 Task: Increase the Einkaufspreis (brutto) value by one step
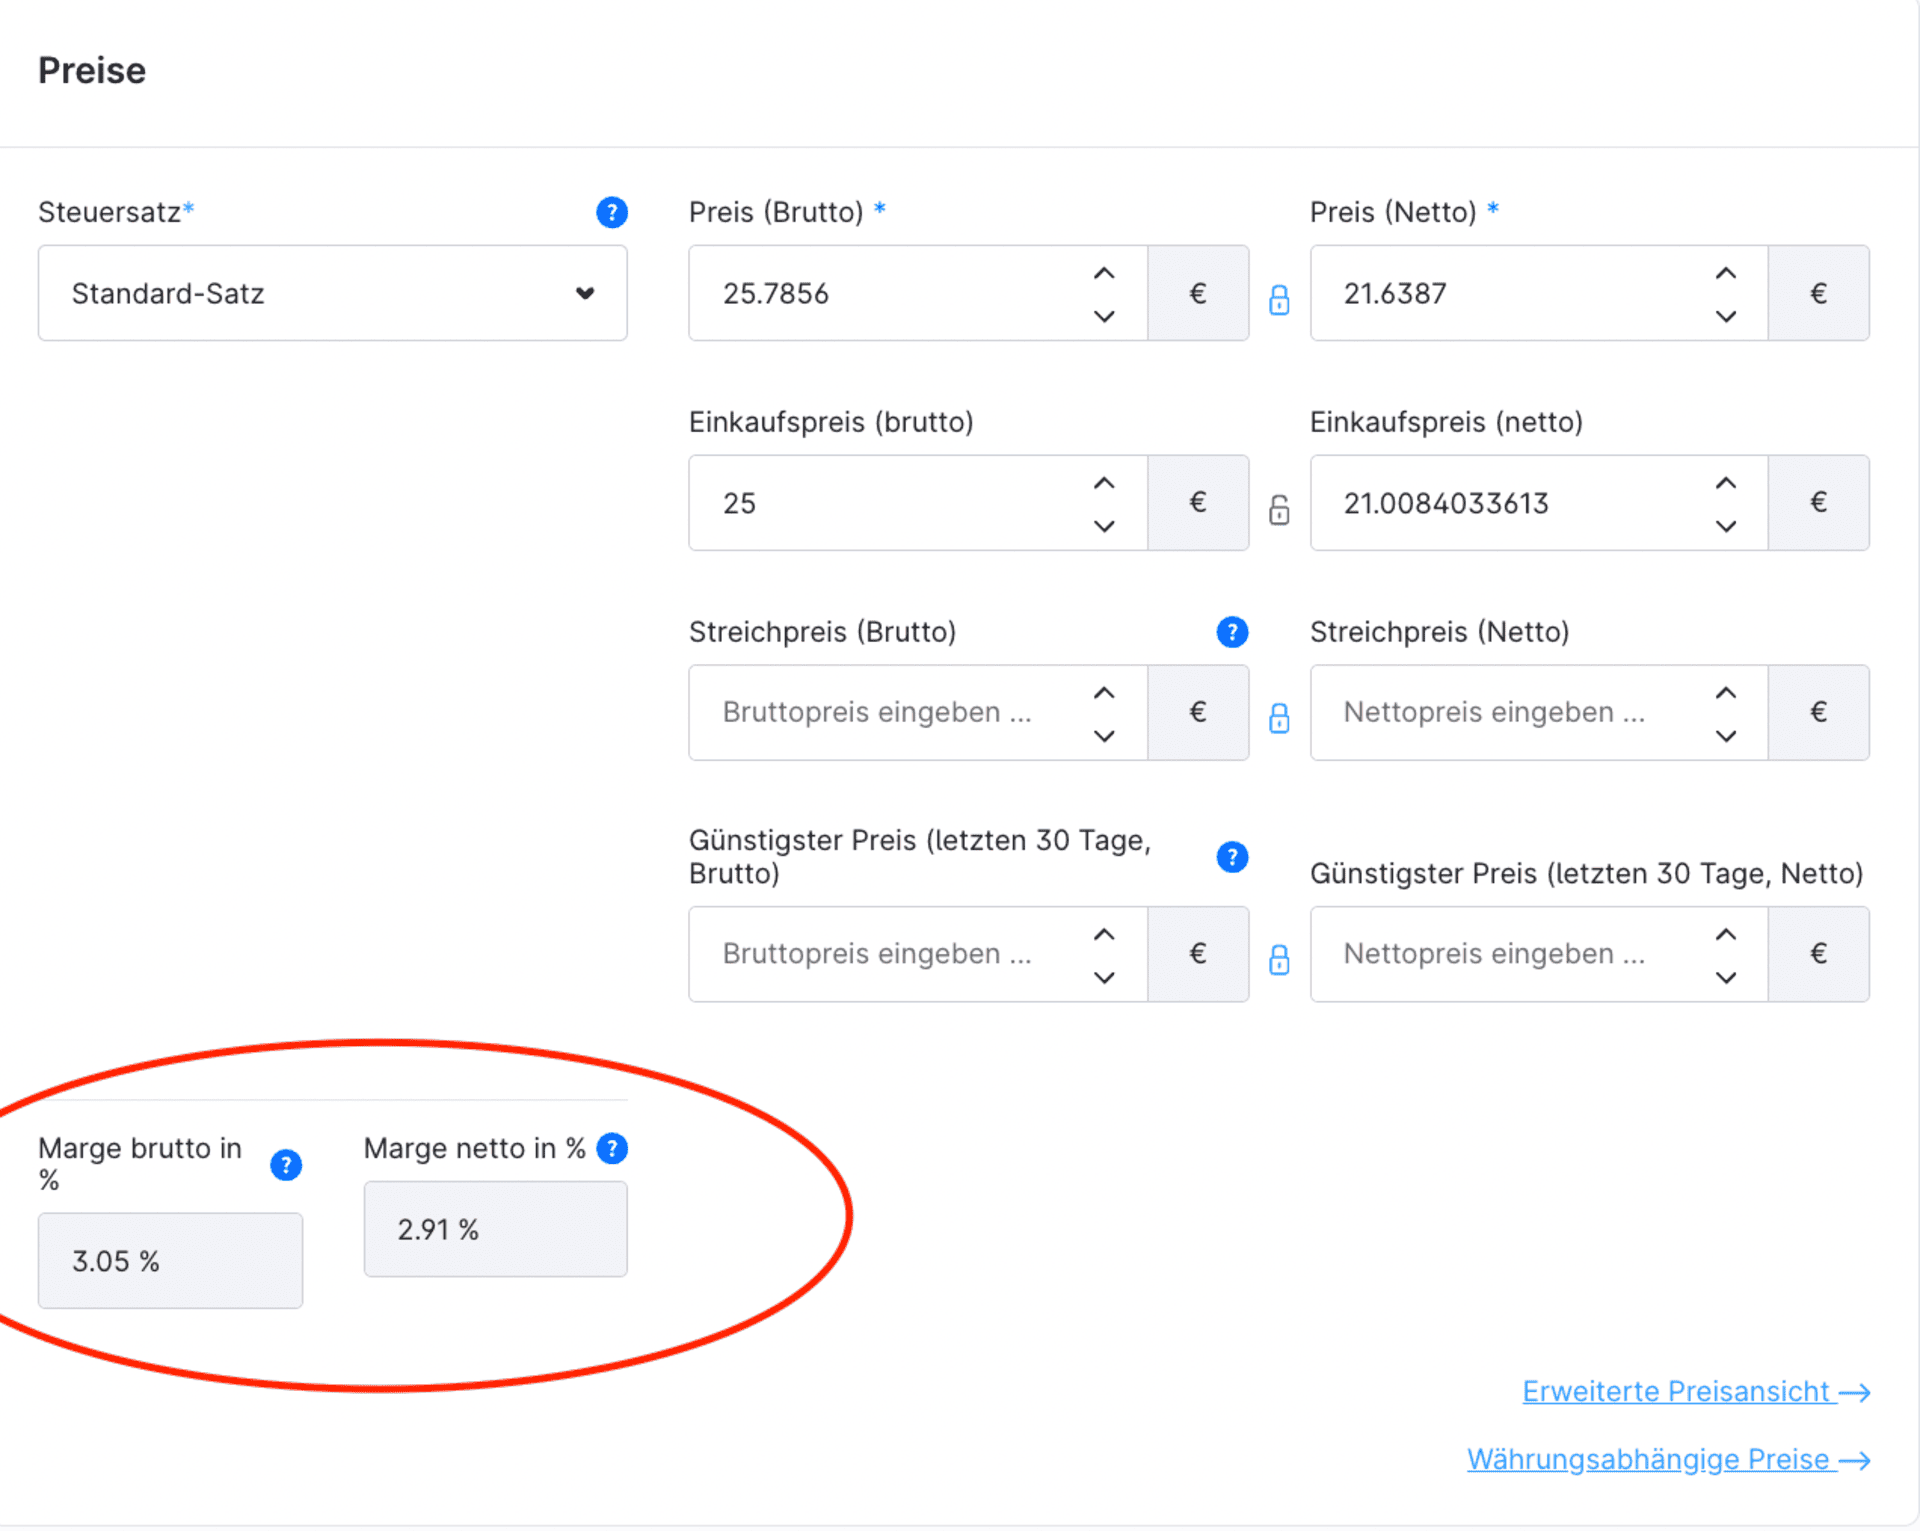(x=1104, y=483)
